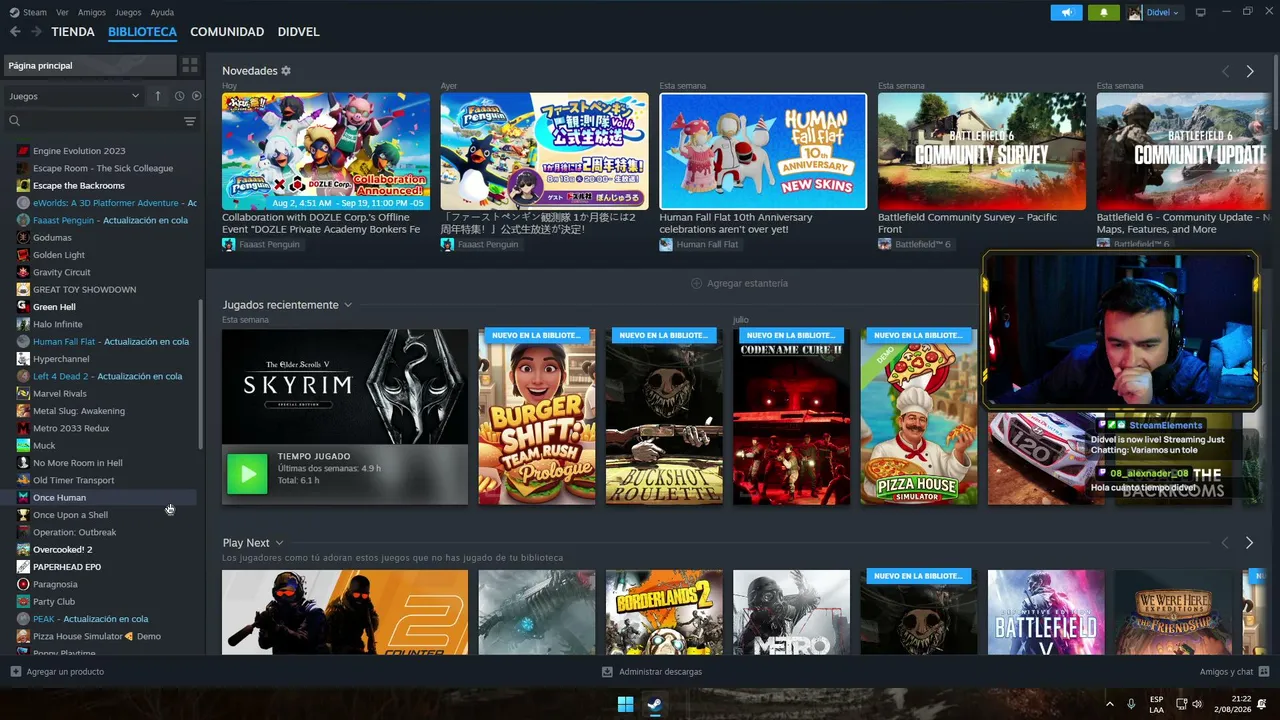Expand Play Next shelf options
Viewport: 1280px width, 720px height.
[279, 543]
